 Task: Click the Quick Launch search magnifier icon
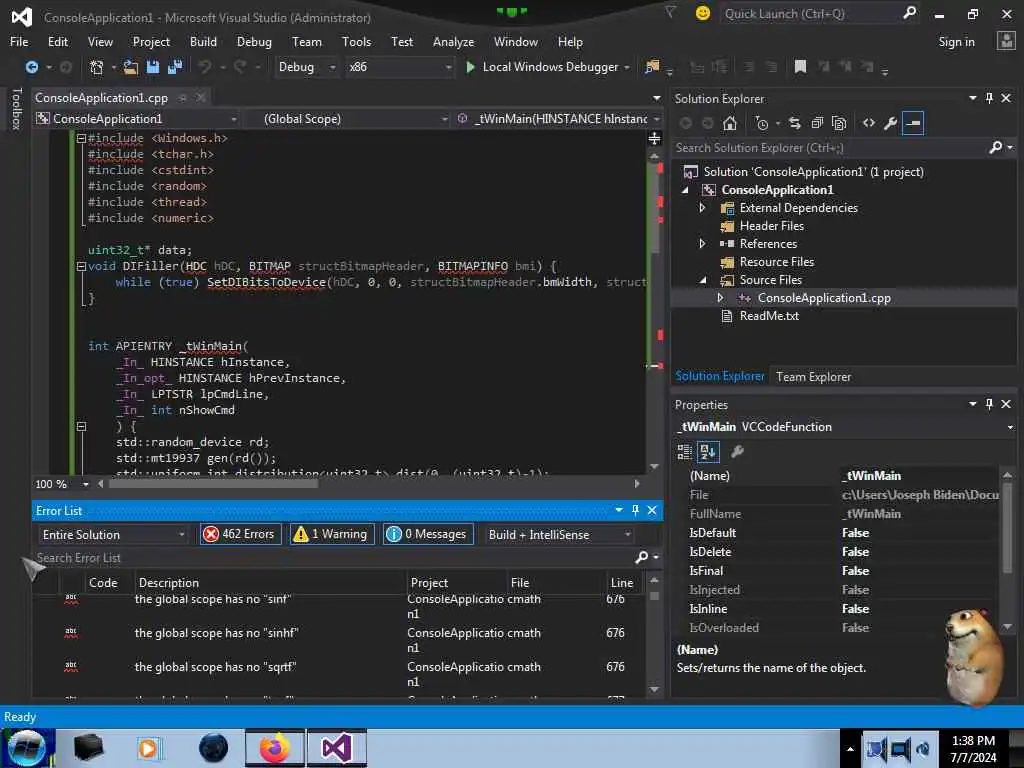tap(909, 13)
